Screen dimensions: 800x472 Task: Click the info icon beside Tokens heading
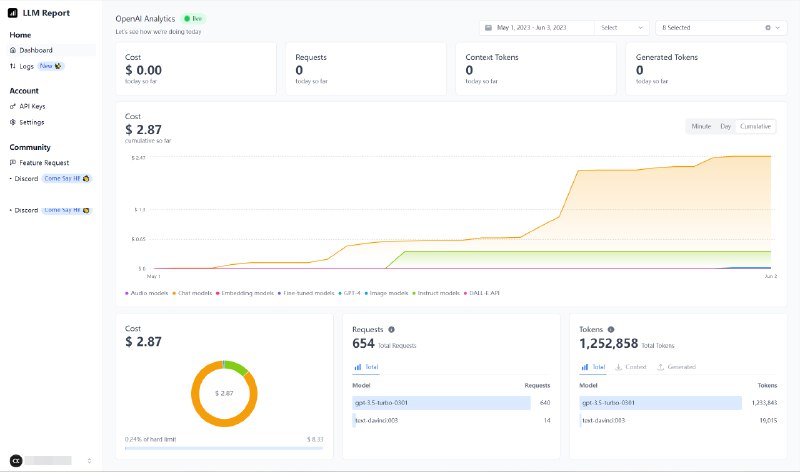[x=610, y=329]
